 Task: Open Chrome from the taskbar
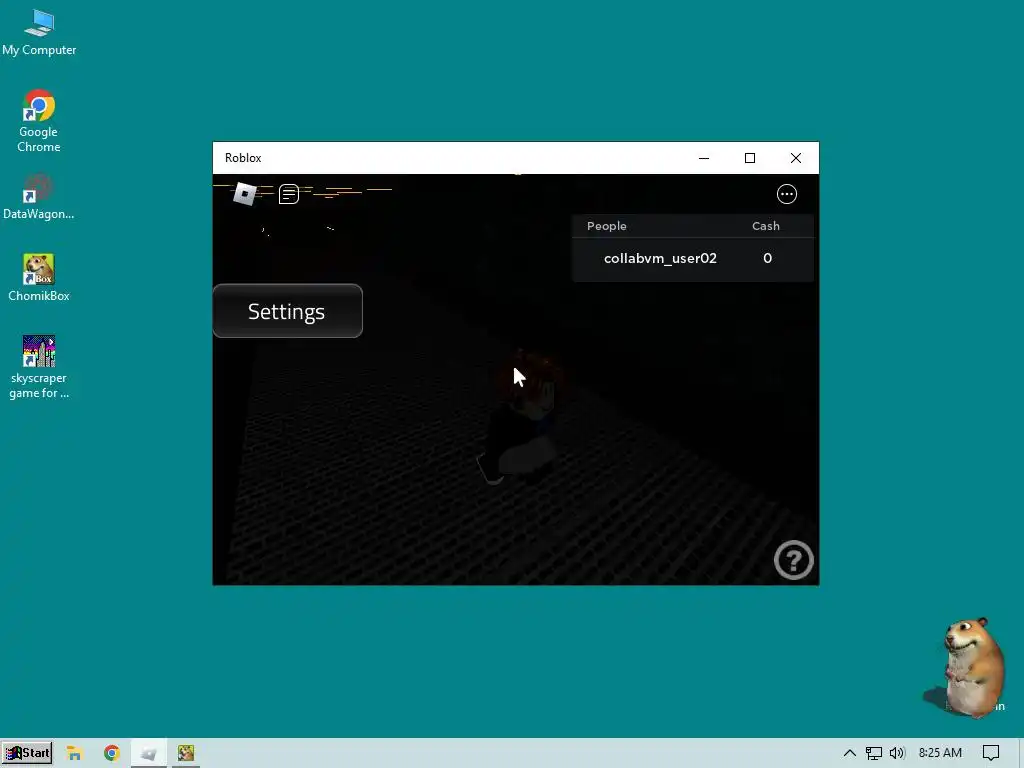[x=112, y=753]
